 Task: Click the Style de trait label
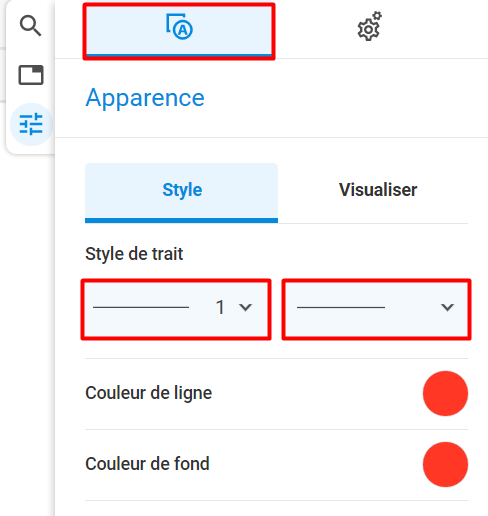tap(134, 254)
